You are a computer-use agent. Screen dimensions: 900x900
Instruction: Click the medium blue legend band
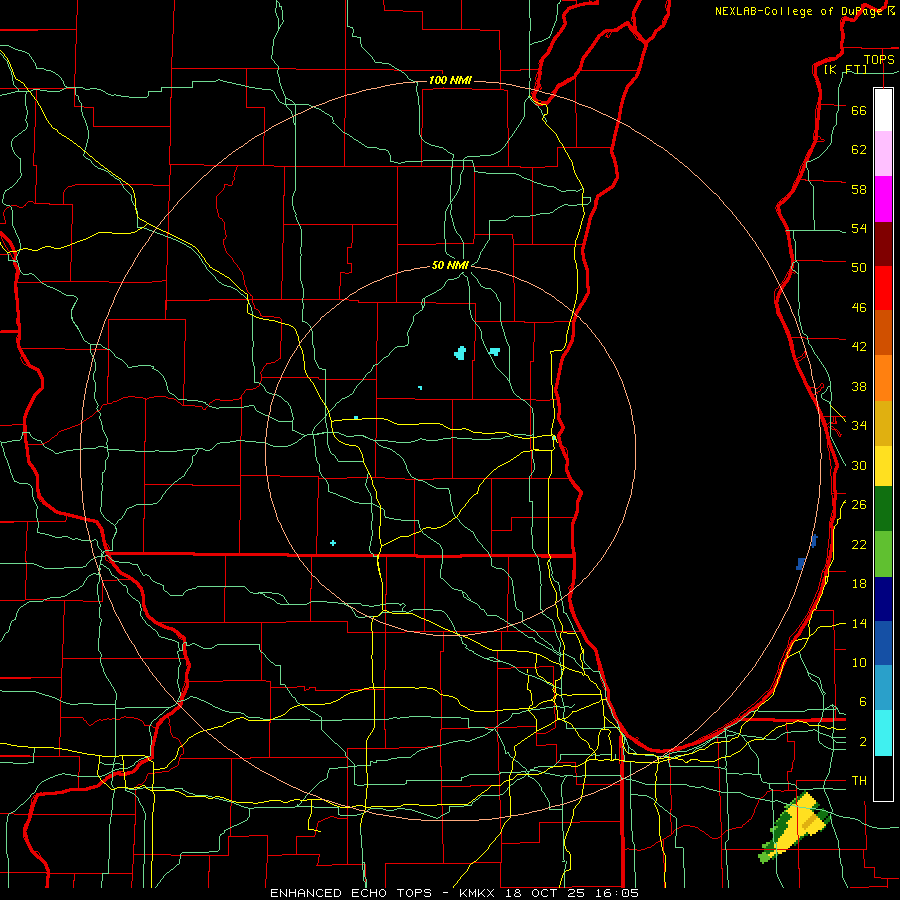(883, 643)
